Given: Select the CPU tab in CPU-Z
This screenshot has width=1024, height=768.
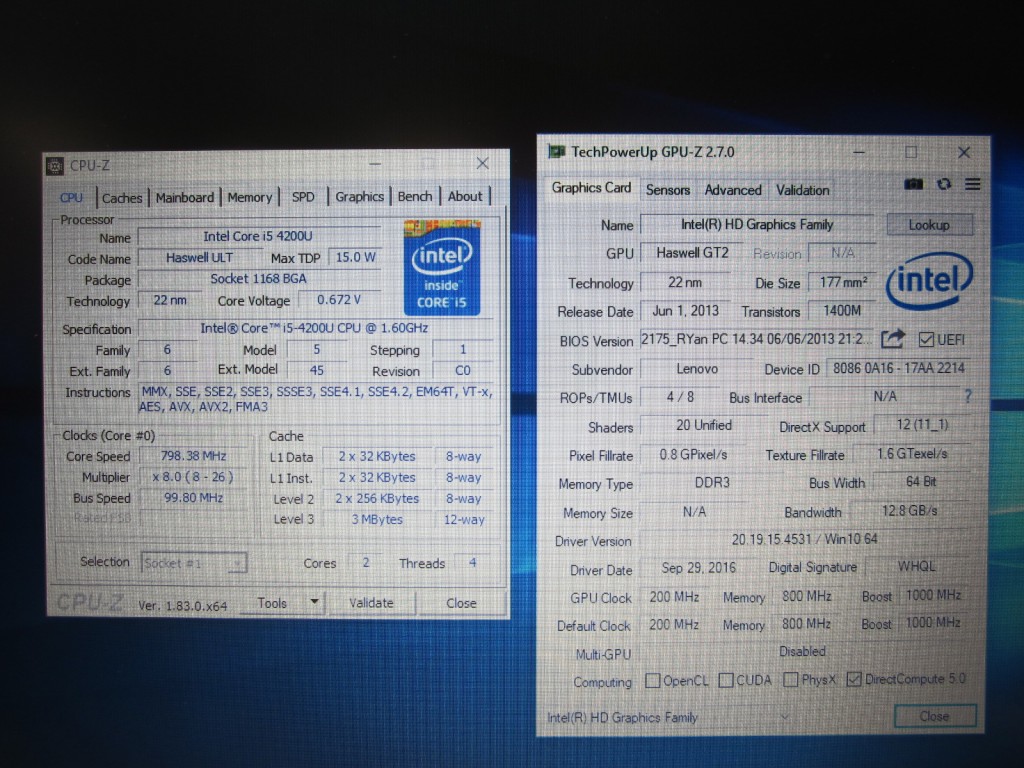Looking at the screenshot, I should pyautogui.click(x=71, y=198).
